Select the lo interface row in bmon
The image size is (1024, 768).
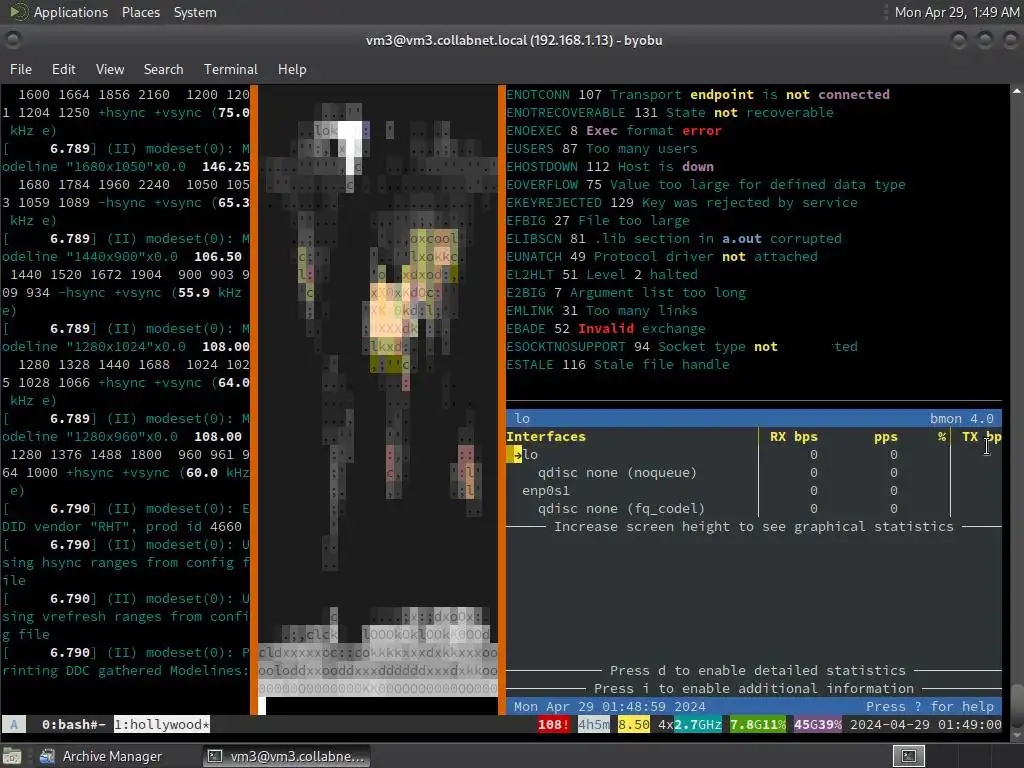[754, 455]
